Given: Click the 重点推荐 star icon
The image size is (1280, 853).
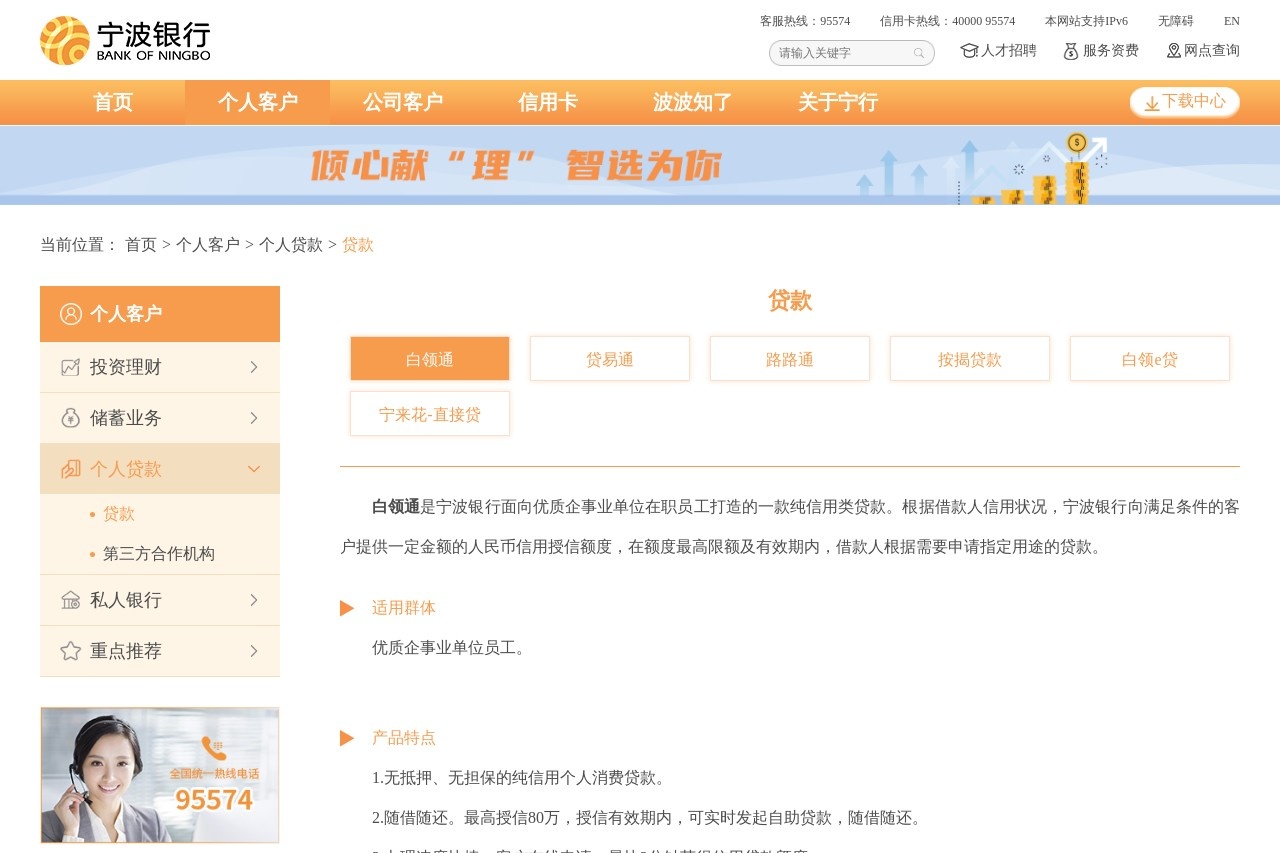Looking at the screenshot, I should pyautogui.click(x=70, y=651).
